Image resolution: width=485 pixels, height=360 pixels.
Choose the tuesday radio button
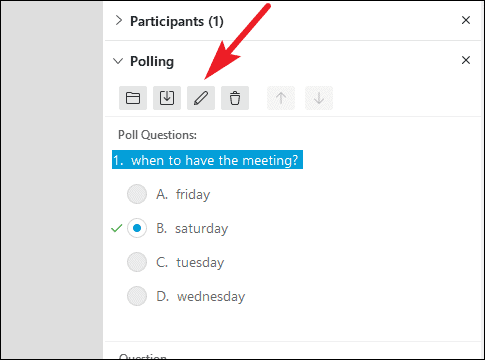[137, 262]
